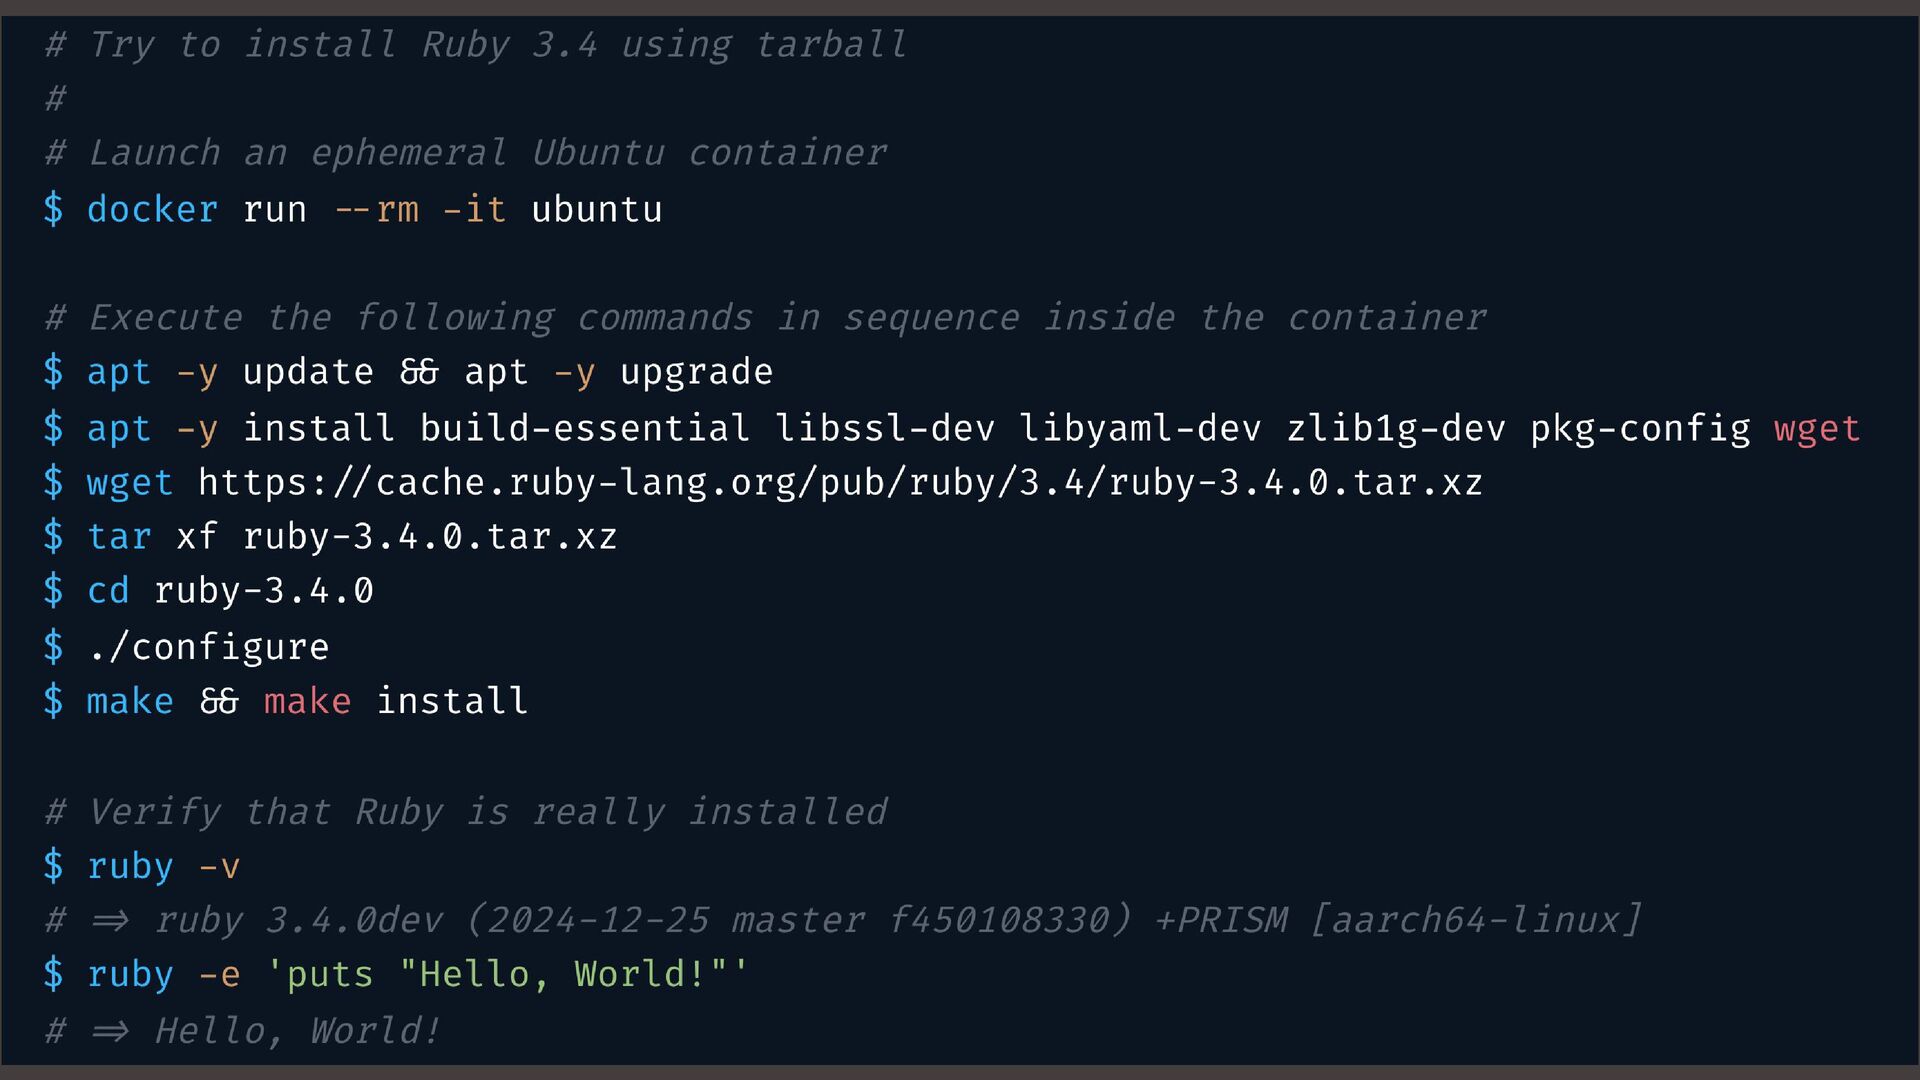Screen dimensions: 1920x1080
Task: Click the "Verify that Ruby is really installed" comment
Action: [487, 812]
